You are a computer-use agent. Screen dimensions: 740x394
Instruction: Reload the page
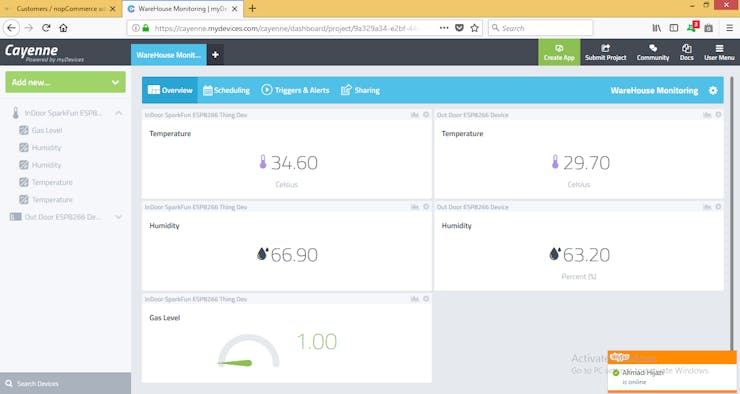click(46, 28)
